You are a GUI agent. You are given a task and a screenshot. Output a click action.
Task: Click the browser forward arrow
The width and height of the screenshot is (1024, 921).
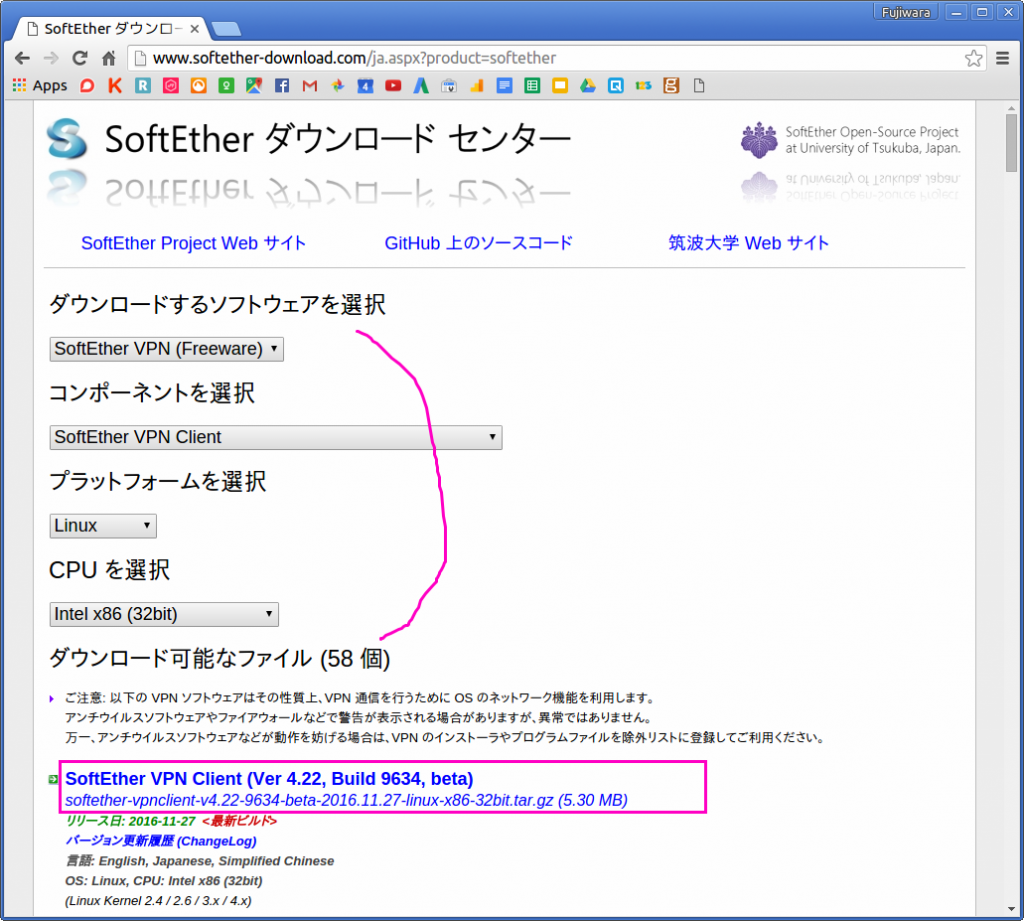click(51, 58)
